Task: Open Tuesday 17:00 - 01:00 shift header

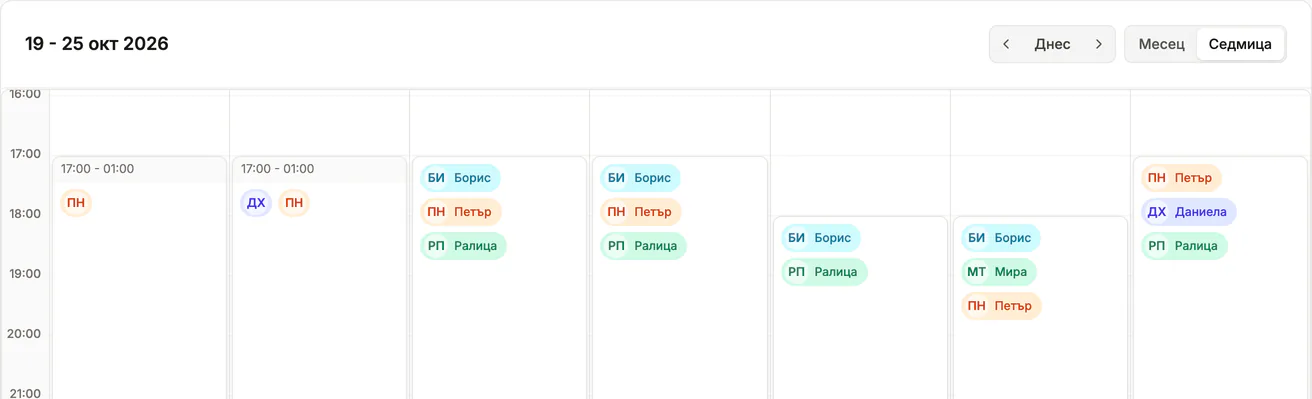Action: point(320,169)
